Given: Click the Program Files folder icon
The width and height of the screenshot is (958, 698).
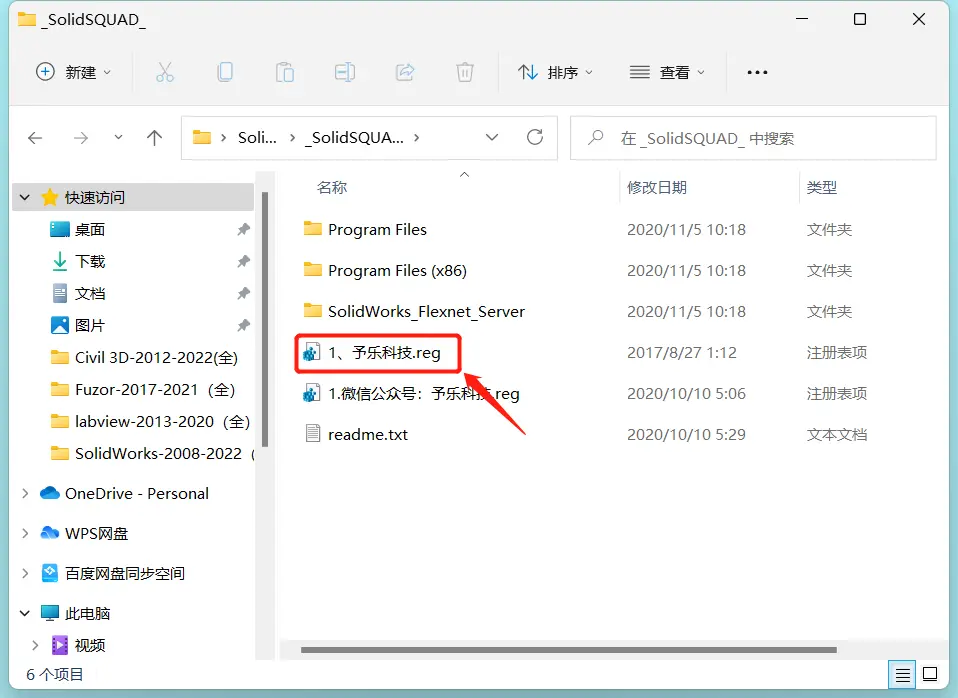Looking at the screenshot, I should click(x=313, y=229).
